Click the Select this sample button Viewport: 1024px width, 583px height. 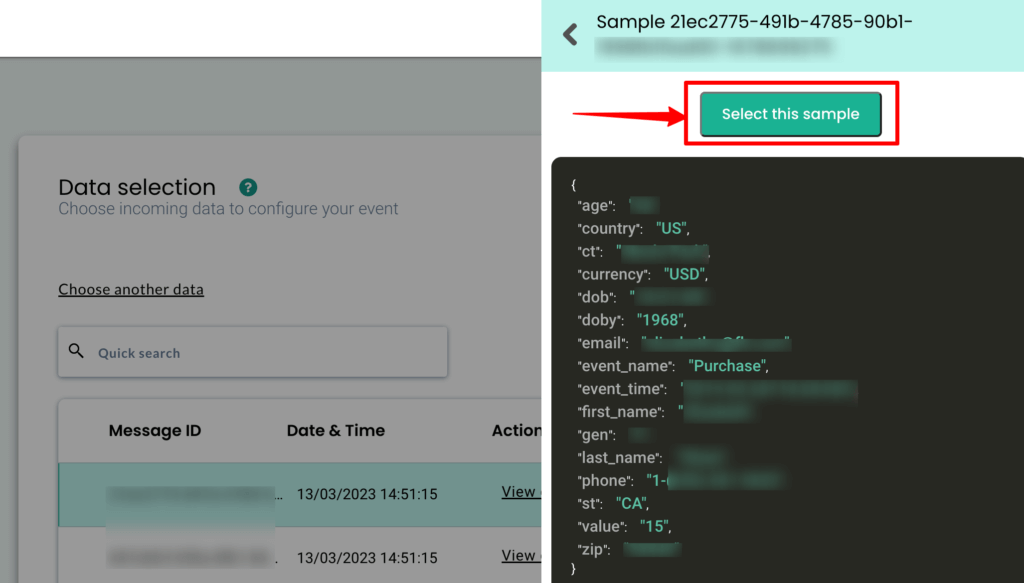tap(790, 114)
